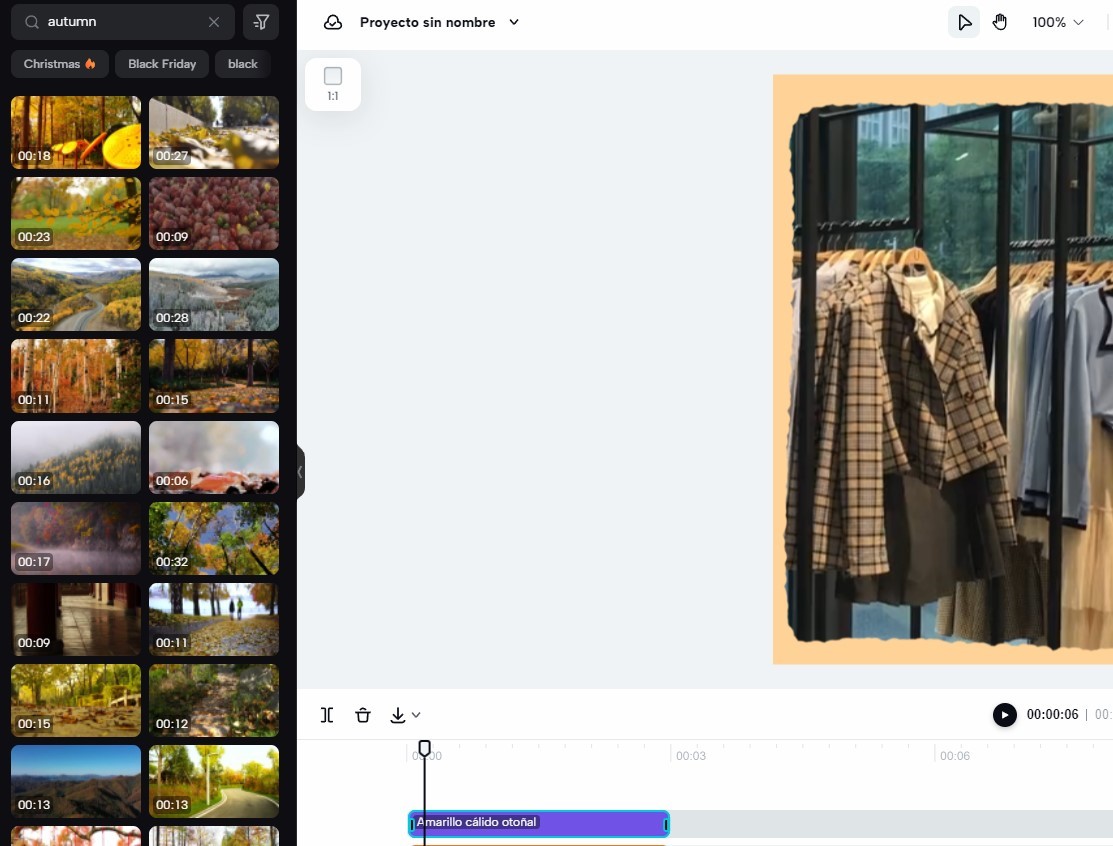Click the 00:03 mark on timeline ruler
The height and width of the screenshot is (846, 1113).
tap(691, 756)
